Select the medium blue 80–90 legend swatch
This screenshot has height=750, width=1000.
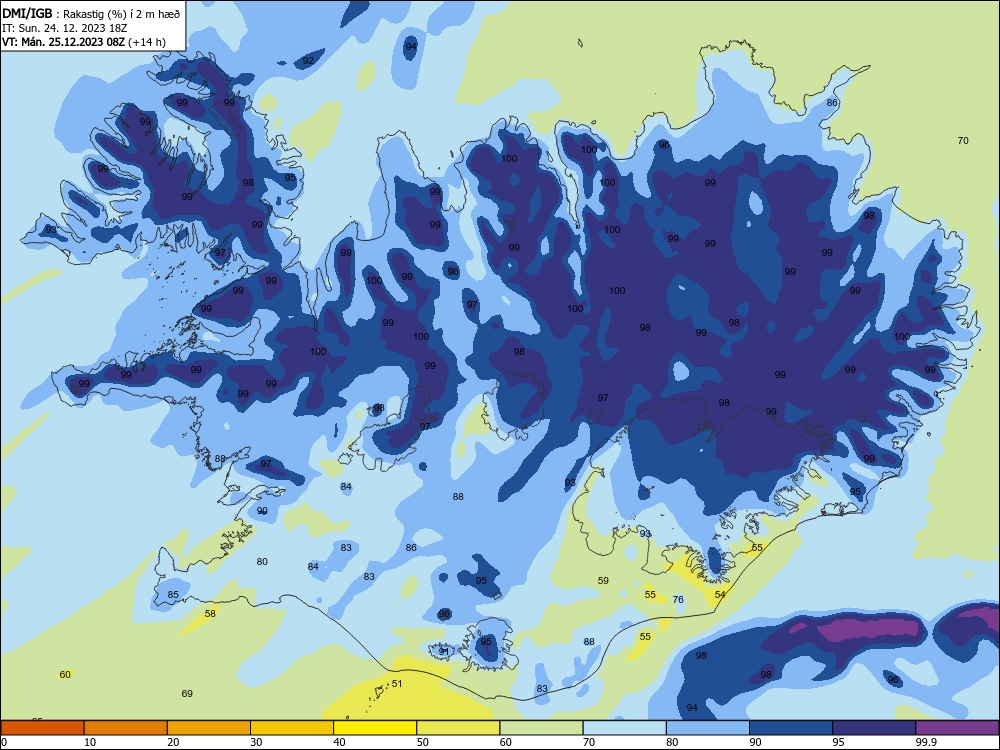(x=708, y=728)
